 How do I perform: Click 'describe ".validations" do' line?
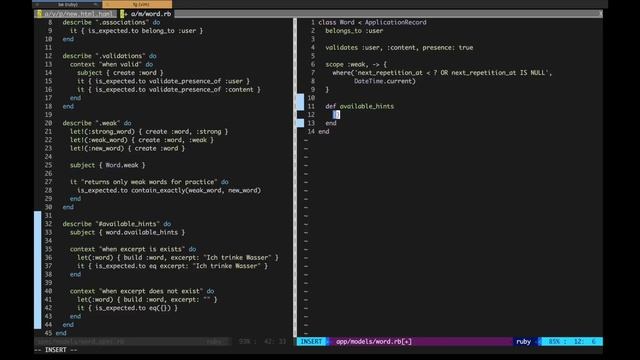(109, 56)
